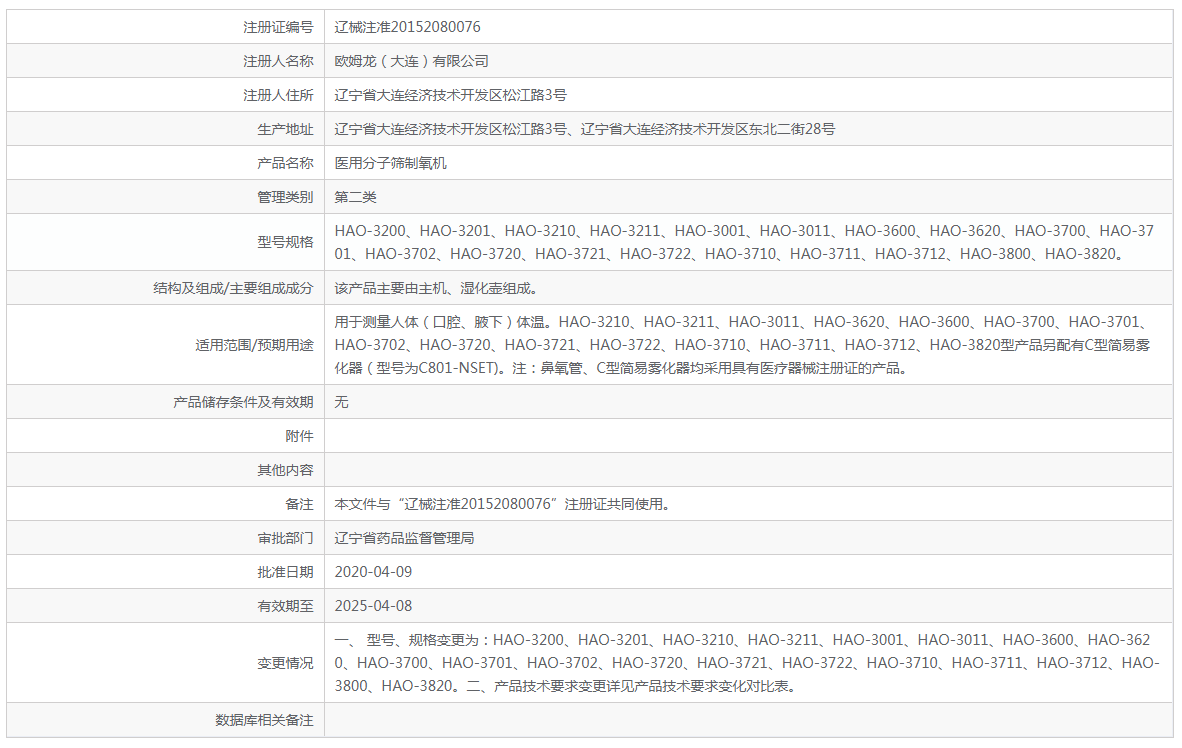Select the 注册人名称 label
Viewport: 1182px width, 748px height.
277,61
